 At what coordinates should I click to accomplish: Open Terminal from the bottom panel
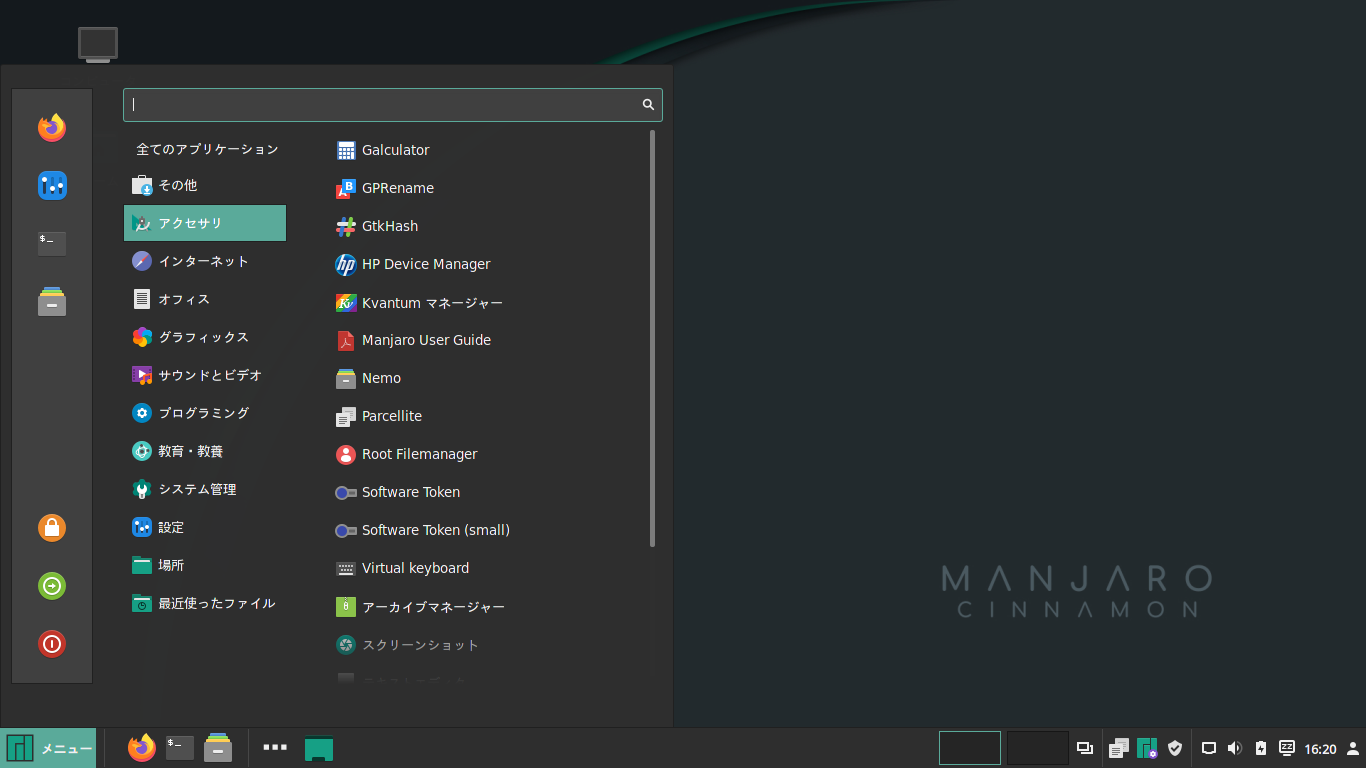(180, 748)
